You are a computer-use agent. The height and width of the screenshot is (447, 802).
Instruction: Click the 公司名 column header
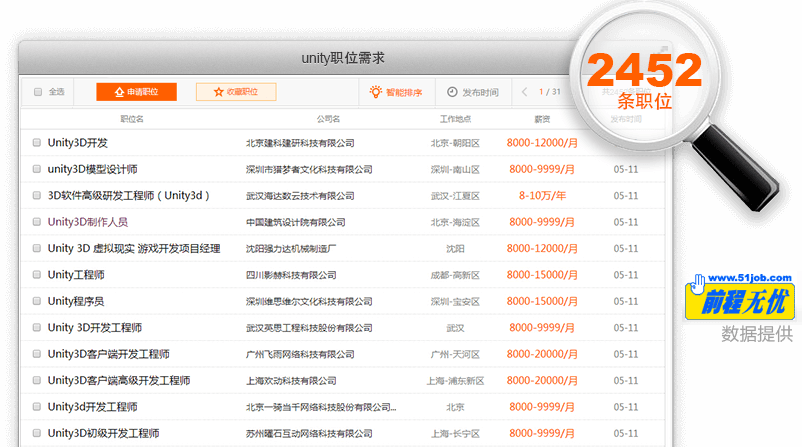click(x=328, y=119)
